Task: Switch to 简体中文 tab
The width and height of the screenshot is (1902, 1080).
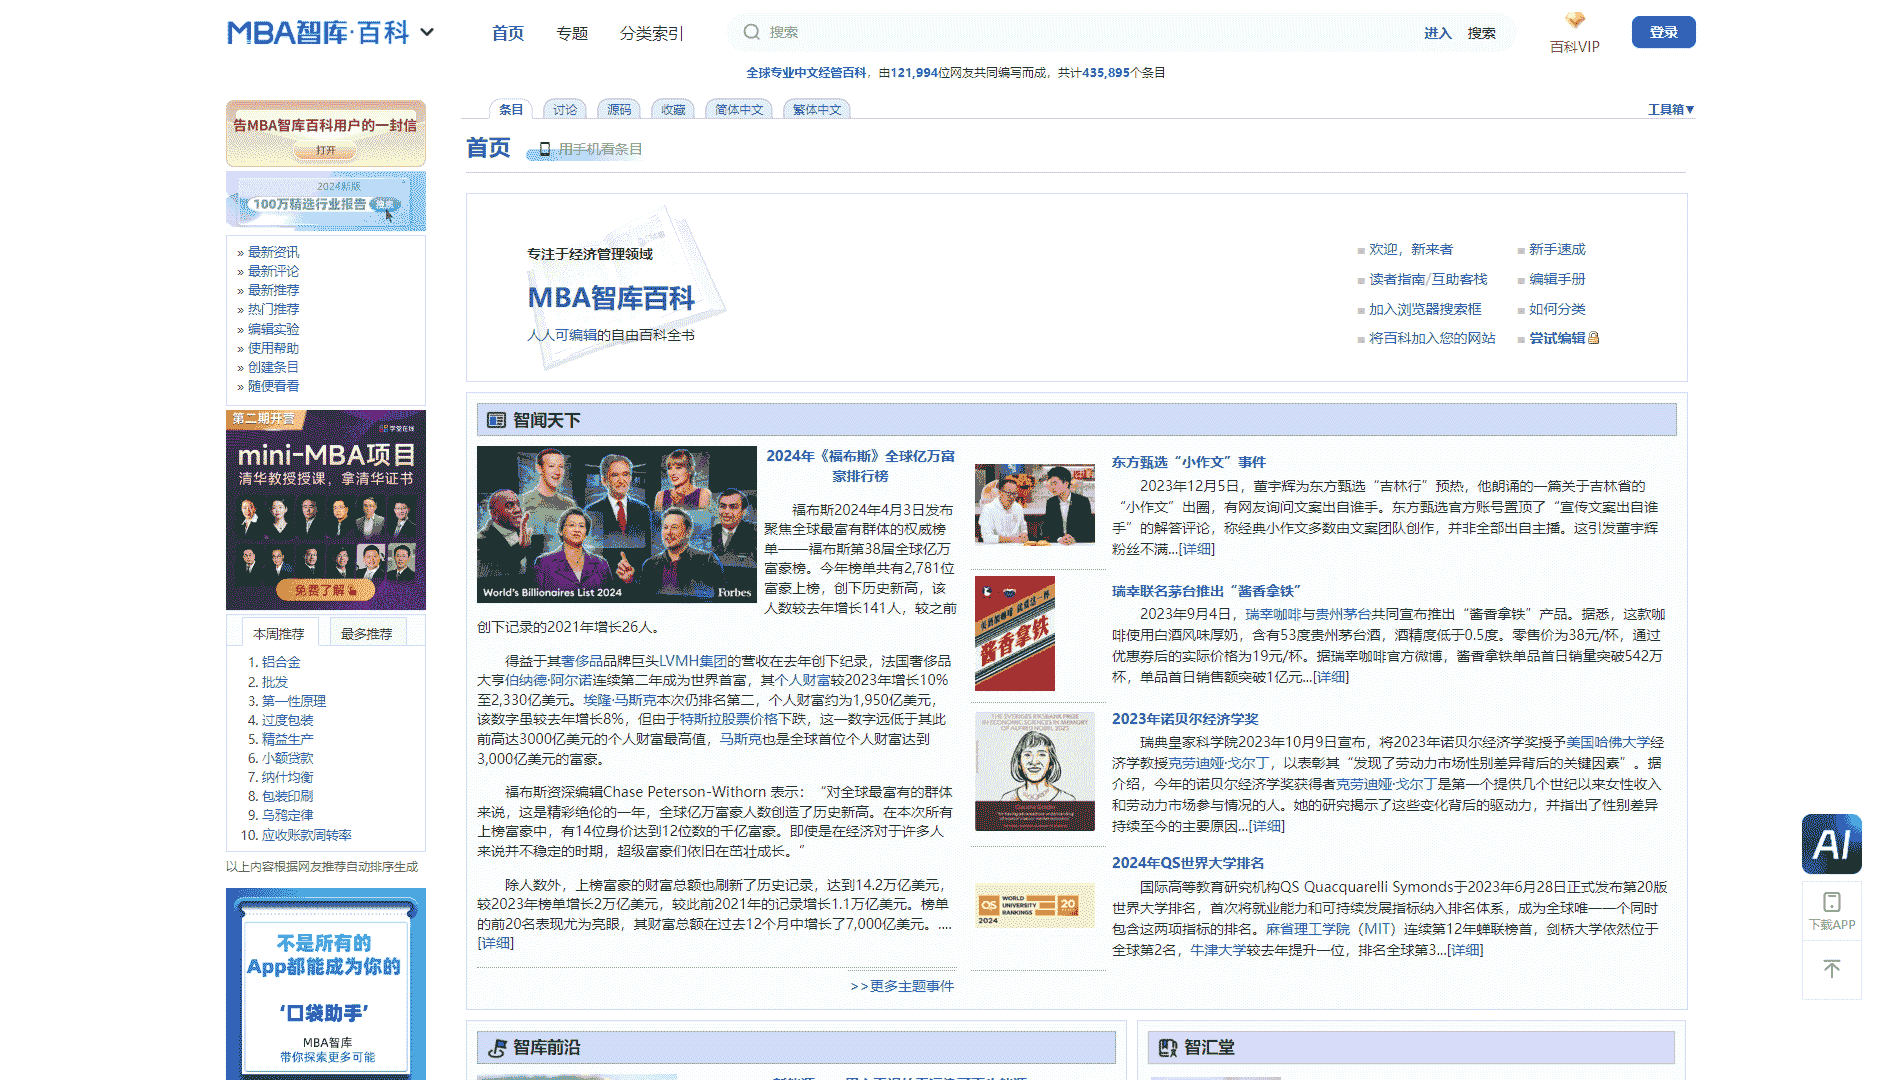Action: (x=739, y=109)
